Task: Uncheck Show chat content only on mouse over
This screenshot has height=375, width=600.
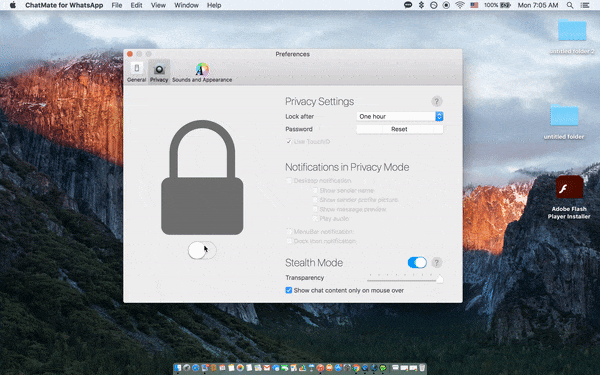Action: click(x=289, y=290)
